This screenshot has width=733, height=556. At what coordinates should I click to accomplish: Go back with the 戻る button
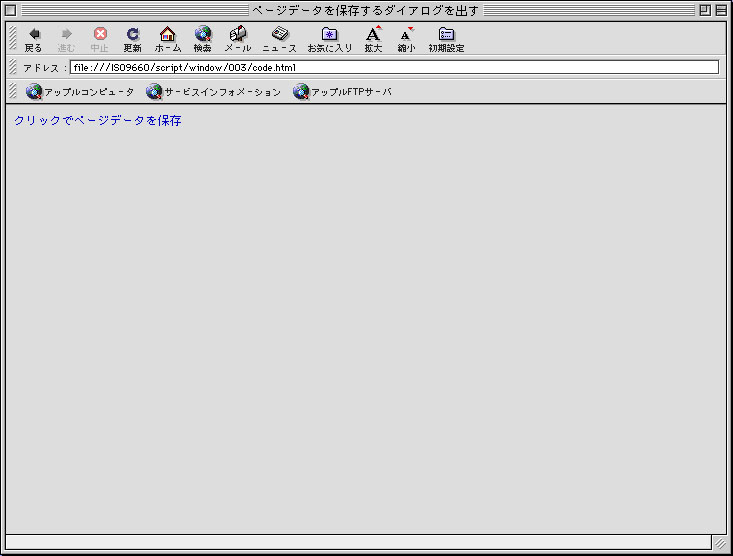coord(33,39)
